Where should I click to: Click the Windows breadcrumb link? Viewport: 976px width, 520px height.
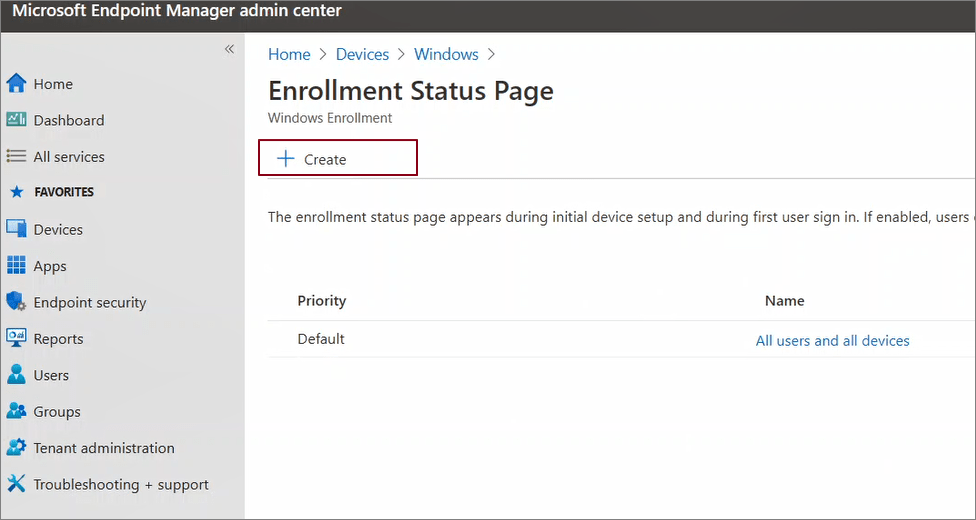tap(446, 54)
